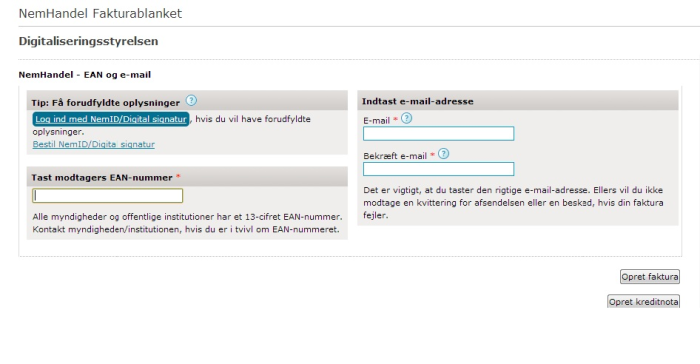Click the 'NemHandel - EAN og e-mail' subheading
This screenshot has height=364, width=700.
point(85,75)
